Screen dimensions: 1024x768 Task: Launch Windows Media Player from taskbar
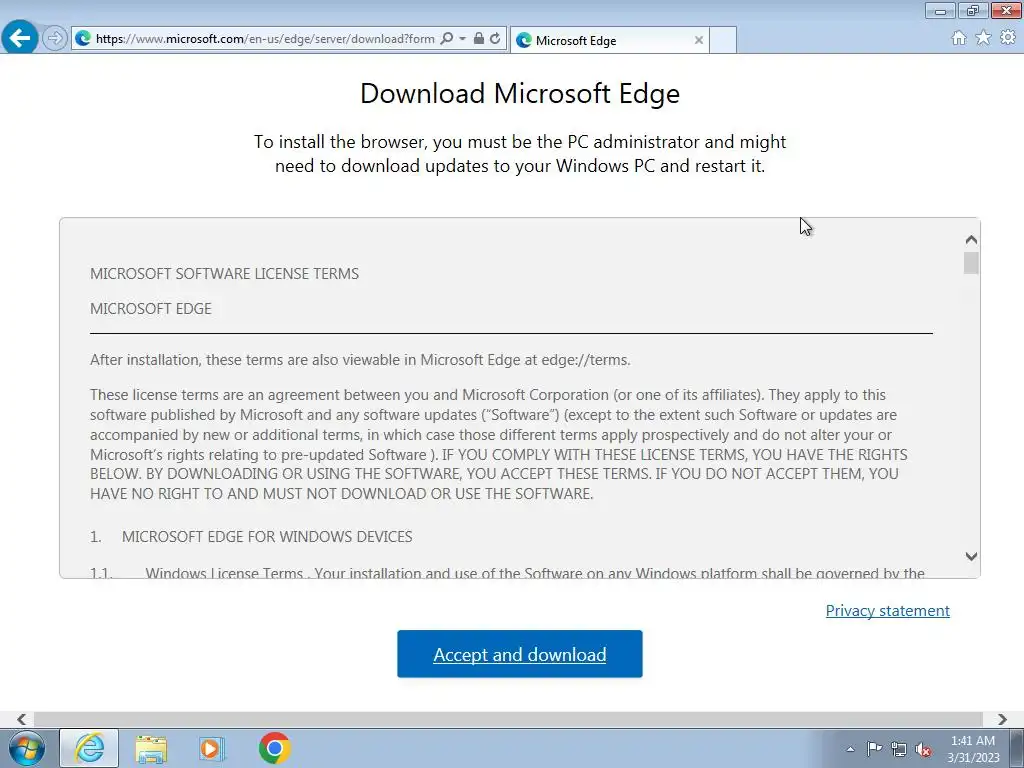pos(212,748)
